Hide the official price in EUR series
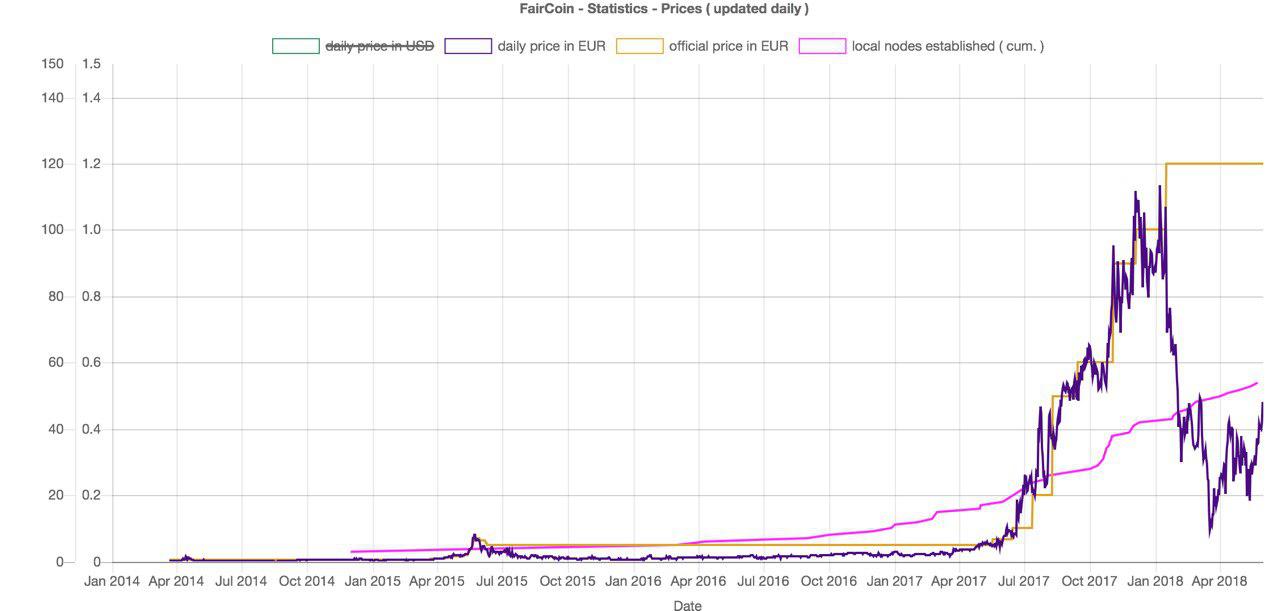The height and width of the screenshot is (611, 1280). click(x=729, y=46)
